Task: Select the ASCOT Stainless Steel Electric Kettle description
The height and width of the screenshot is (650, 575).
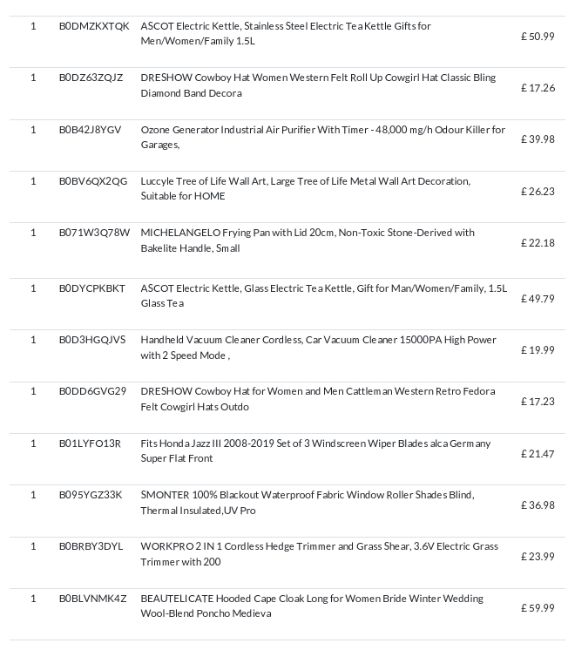Action: pos(286,33)
